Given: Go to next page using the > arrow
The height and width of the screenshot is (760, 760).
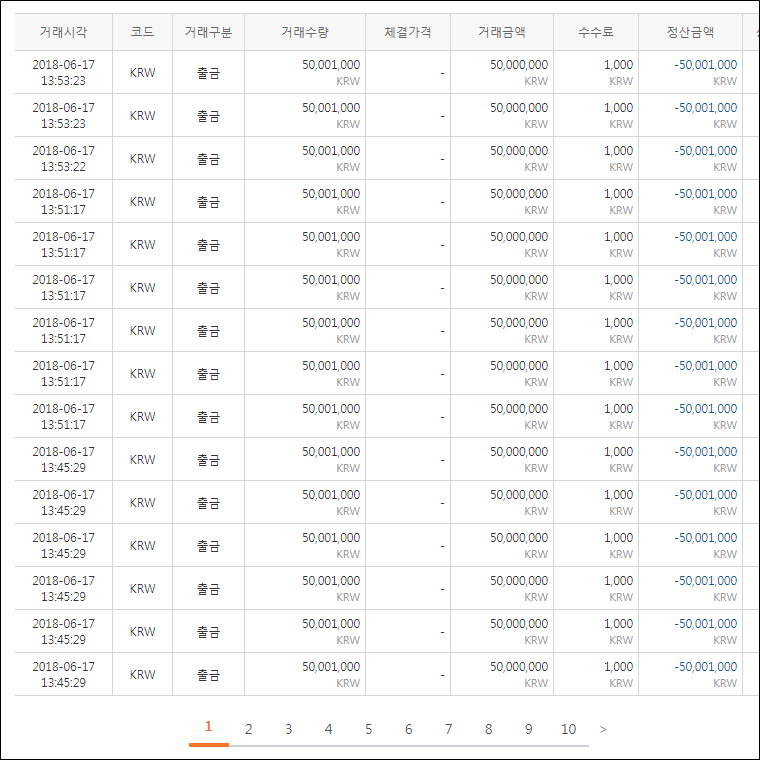Looking at the screenshot, I should click(x=603, y=729).
